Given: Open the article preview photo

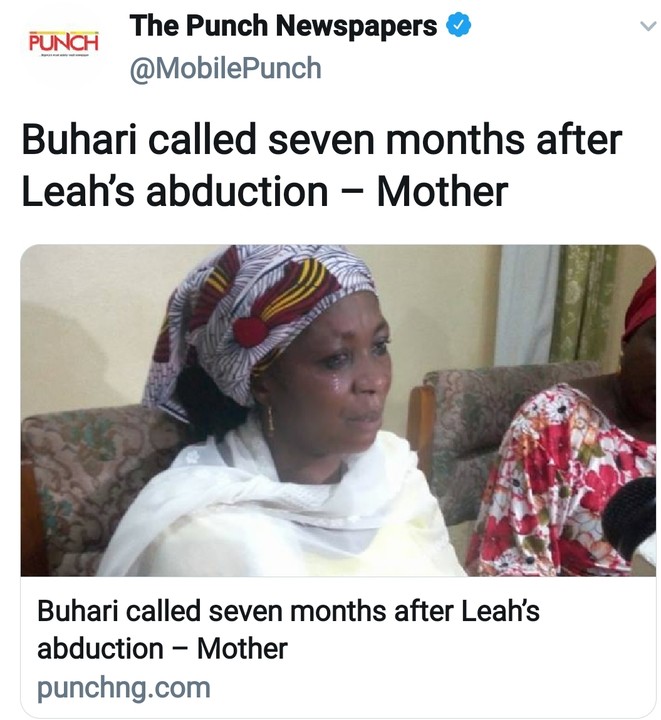Looking at the screenshot, I should [x=338, y=410].
